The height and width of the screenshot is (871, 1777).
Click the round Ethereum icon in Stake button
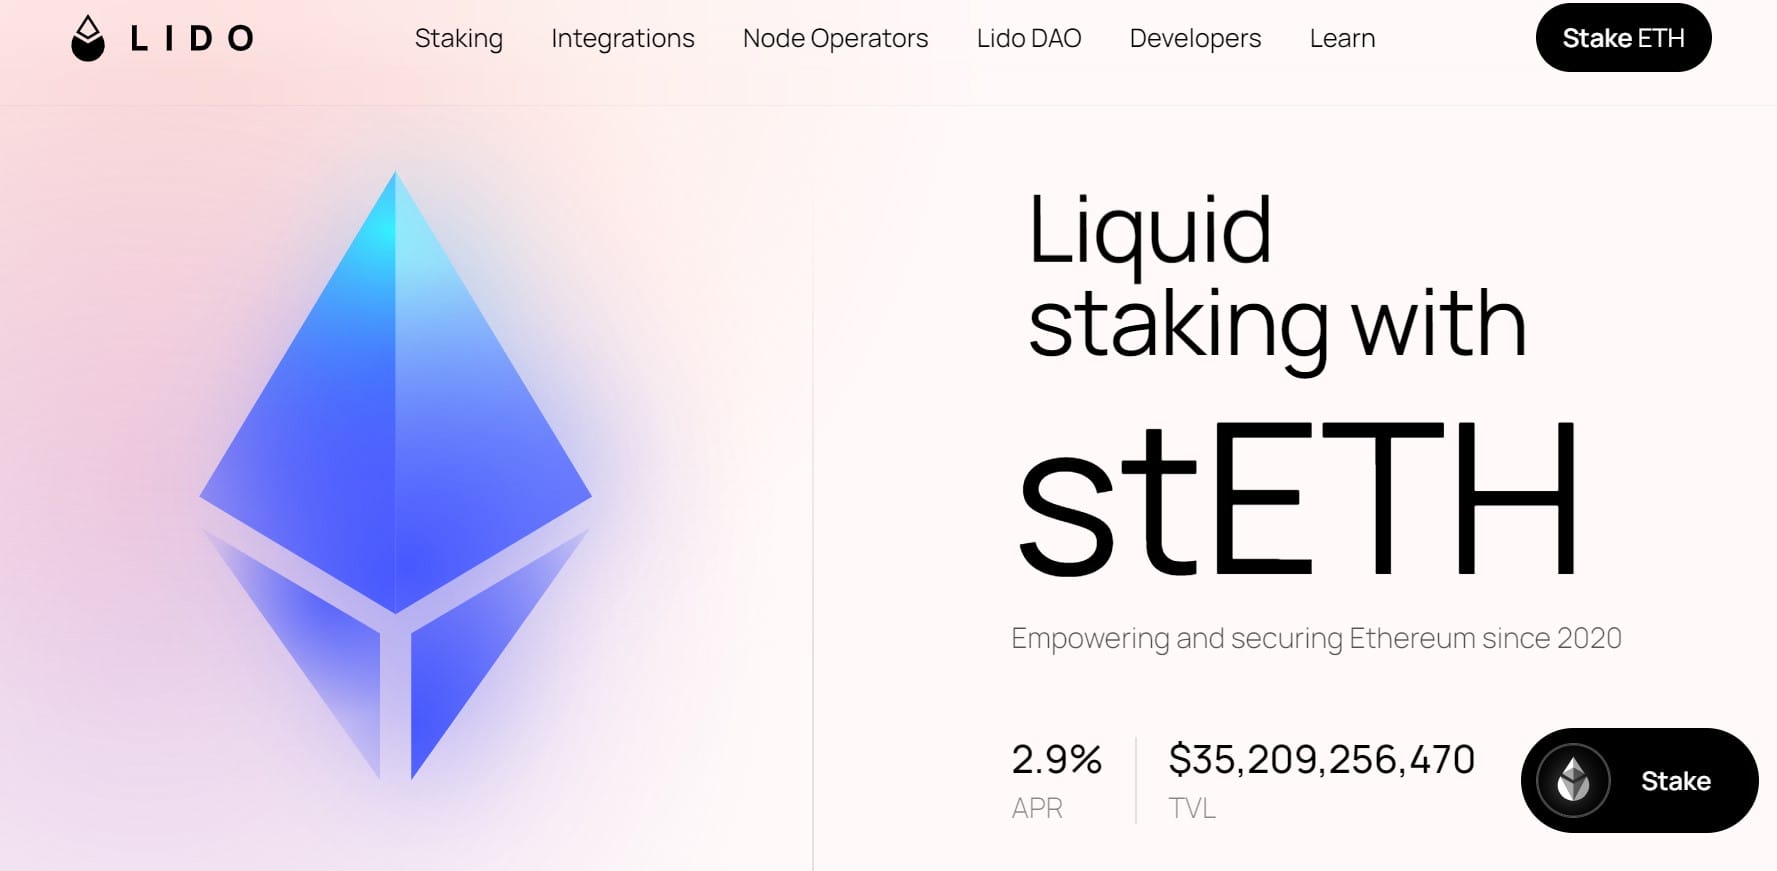coord(1573,780)
